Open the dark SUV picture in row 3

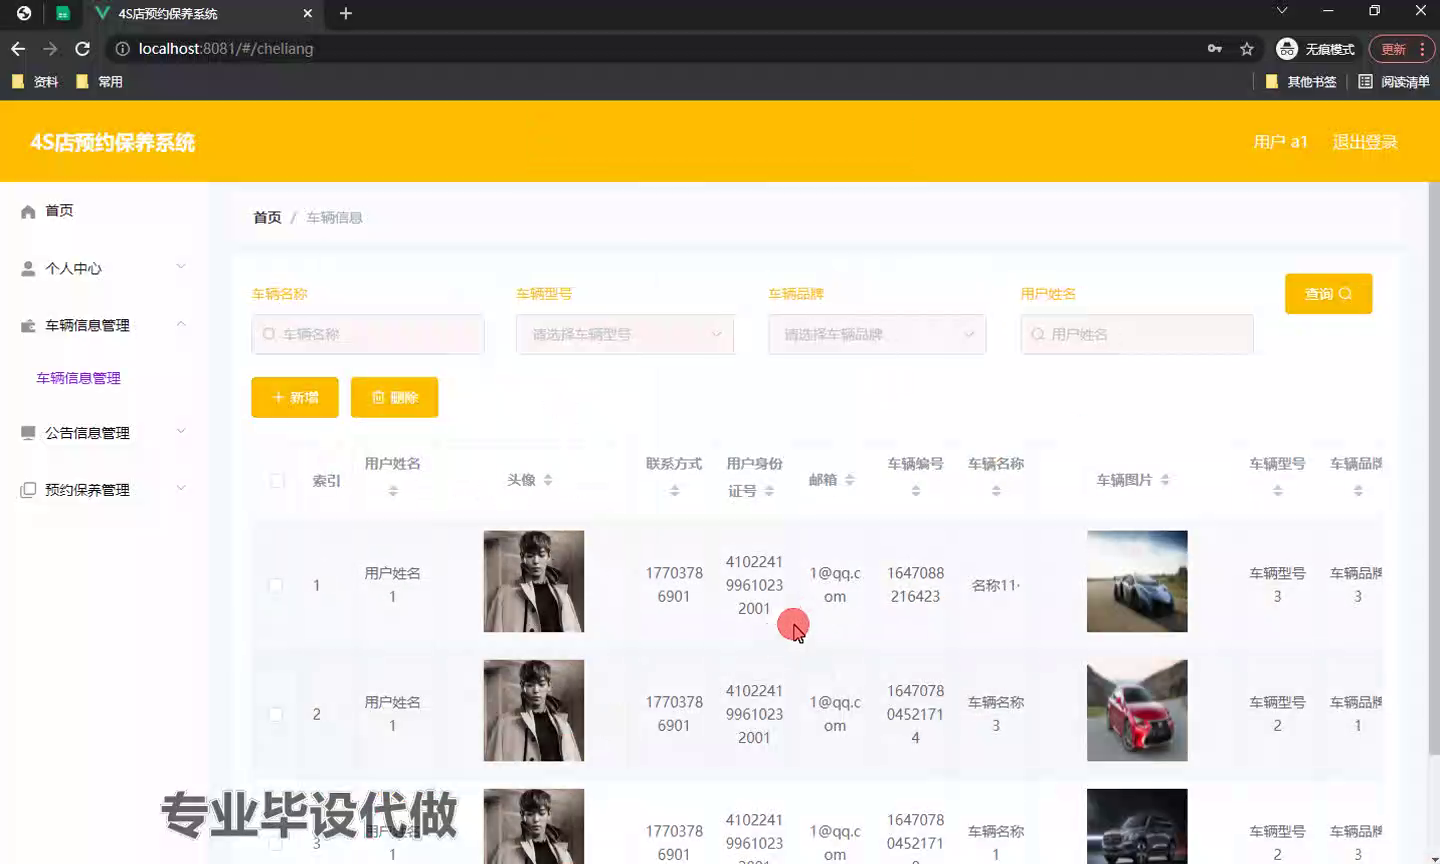1137,826
